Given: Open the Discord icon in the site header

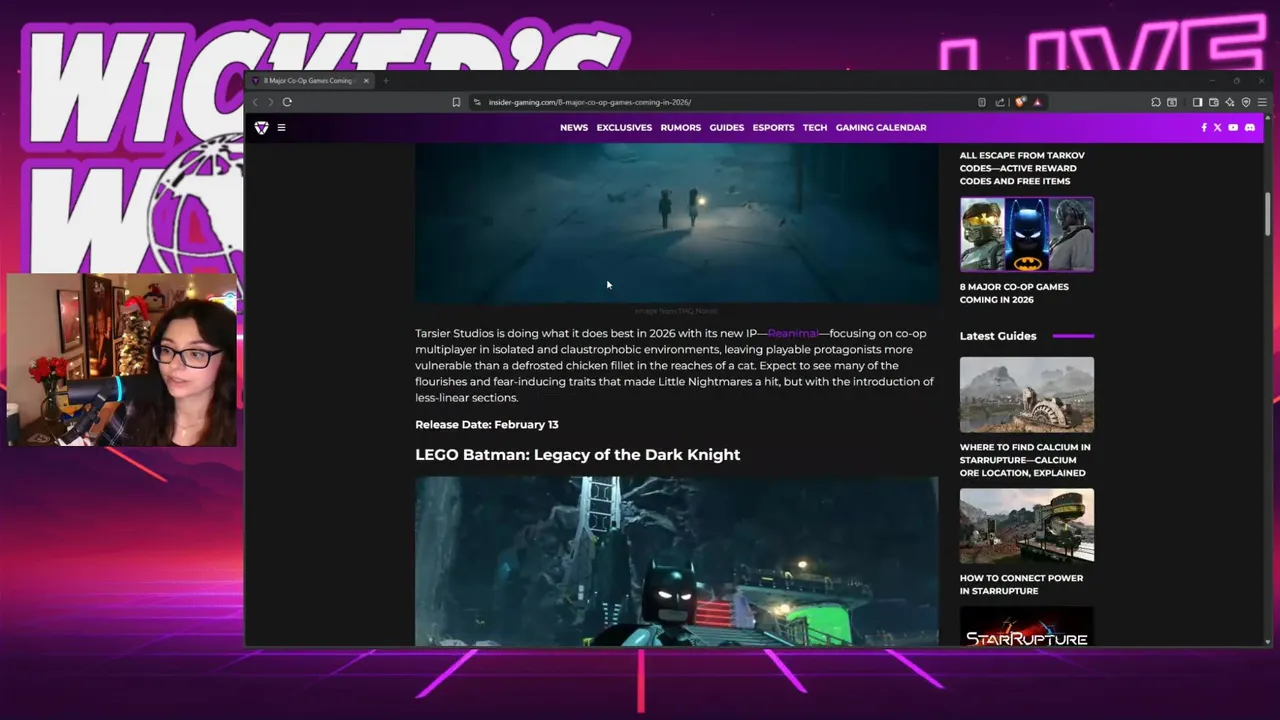Looking at the screenshot, I should click(x=1250, y=128).
